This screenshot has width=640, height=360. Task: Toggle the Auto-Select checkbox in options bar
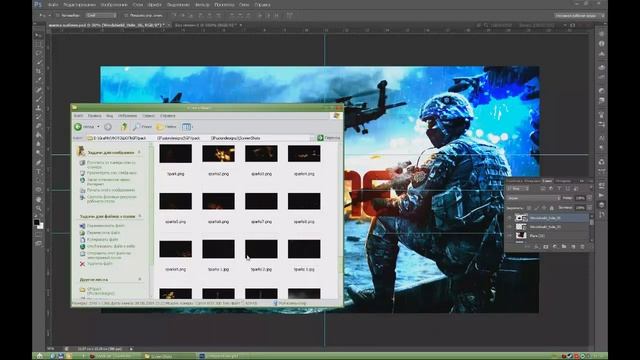click(x=58, y=16)
